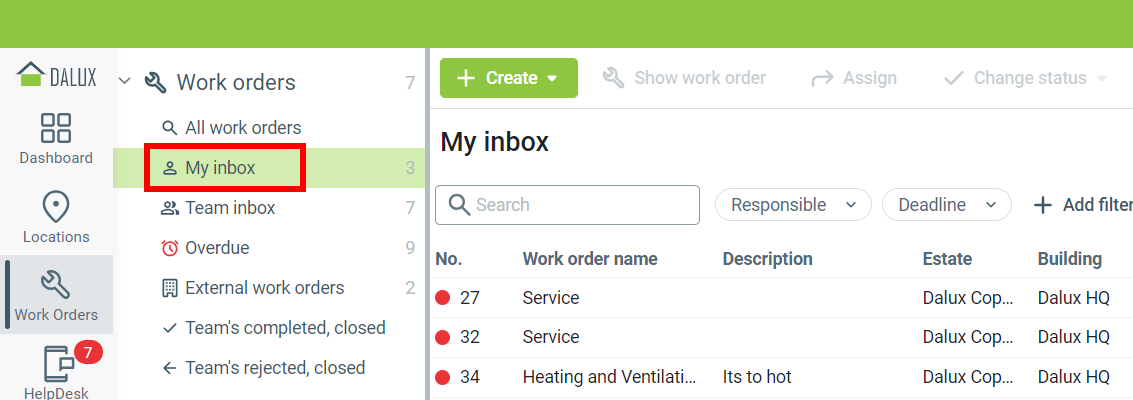Click the Show work order button

click(684, 78)
